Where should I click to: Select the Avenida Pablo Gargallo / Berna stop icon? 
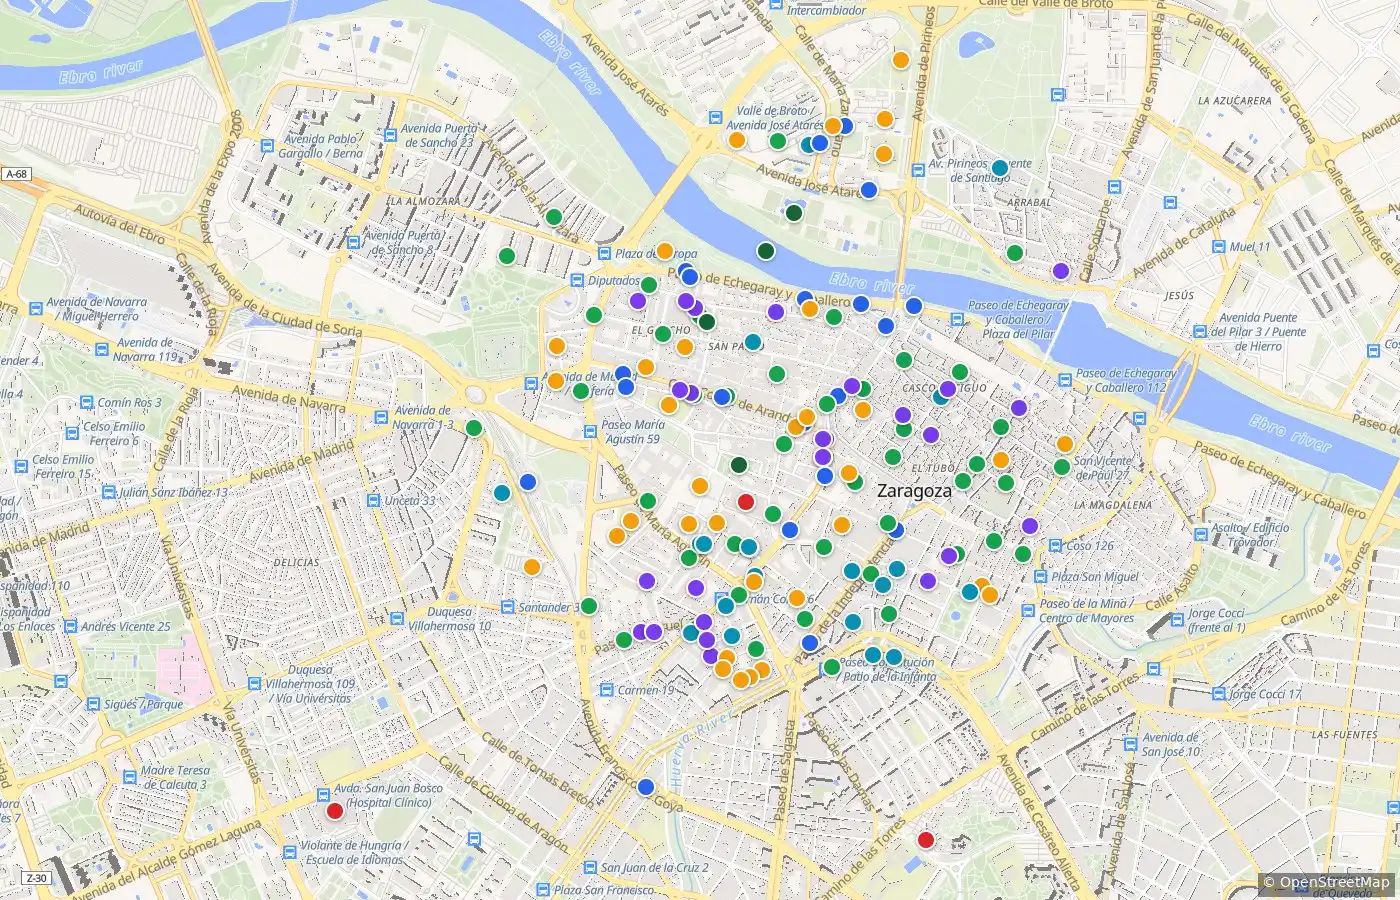pos(267,146)
